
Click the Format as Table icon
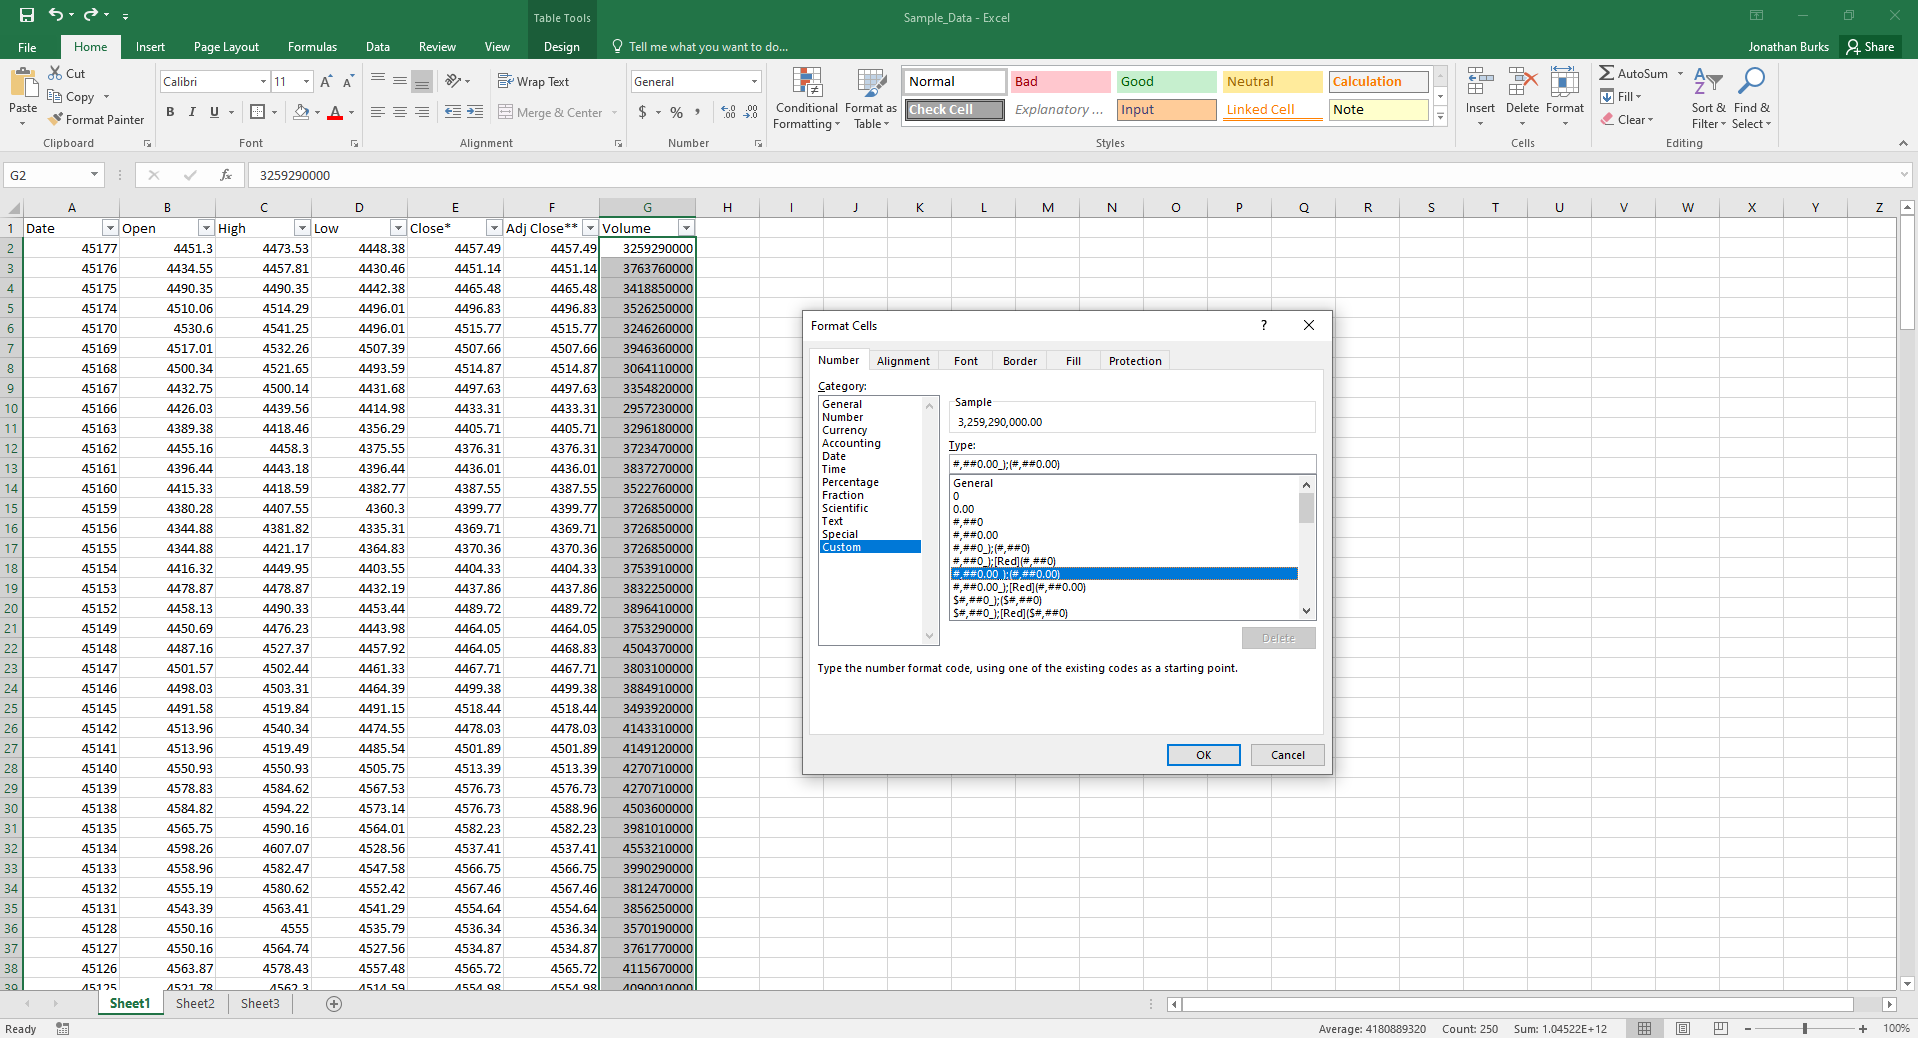pos(869,97)
